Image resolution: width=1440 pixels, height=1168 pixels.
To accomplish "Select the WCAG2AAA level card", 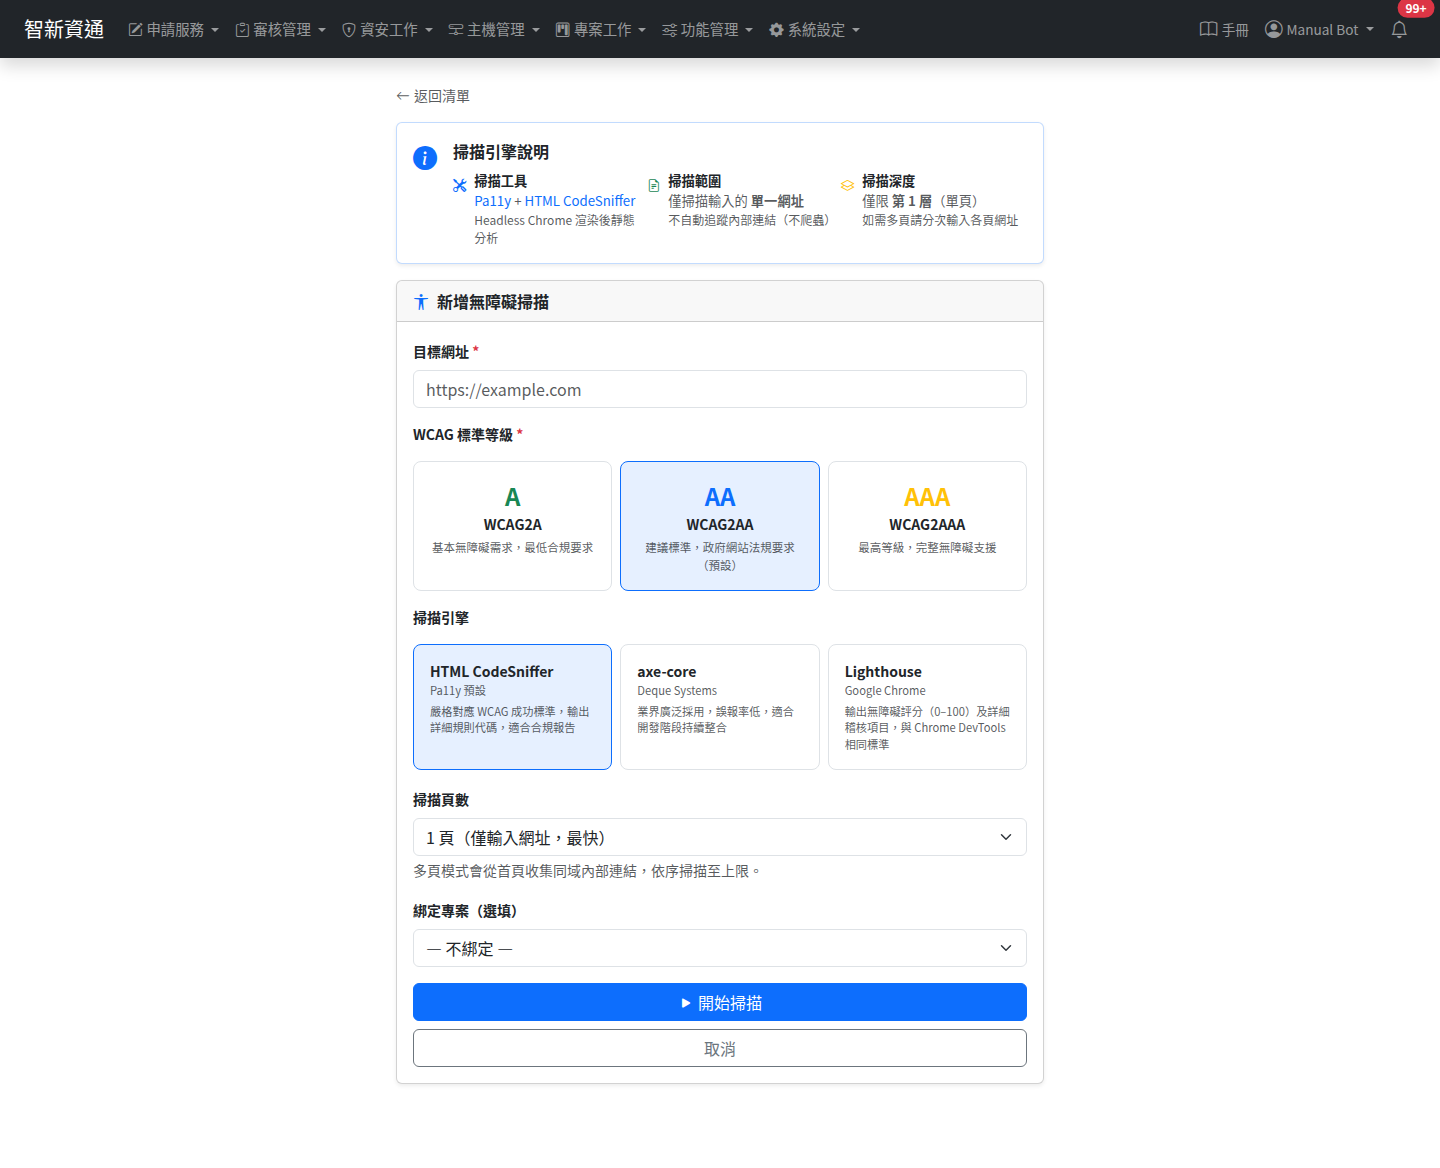I will coord(927,526).
